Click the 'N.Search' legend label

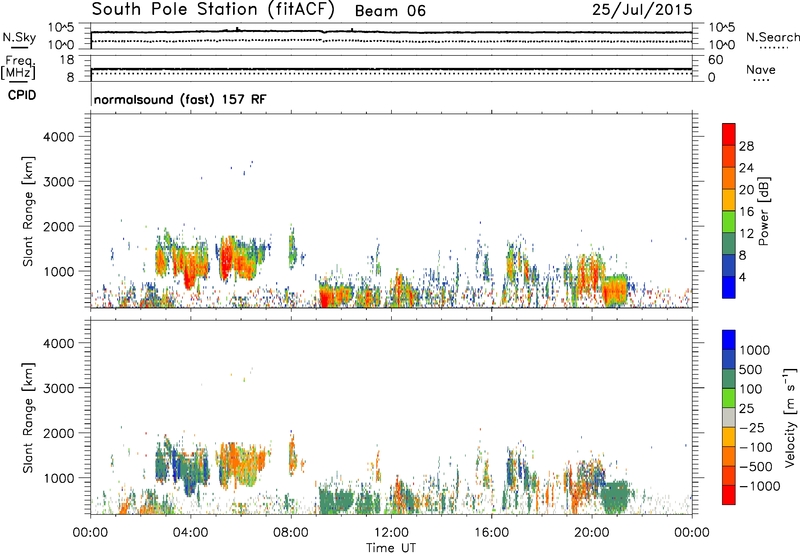pos(772,37)
